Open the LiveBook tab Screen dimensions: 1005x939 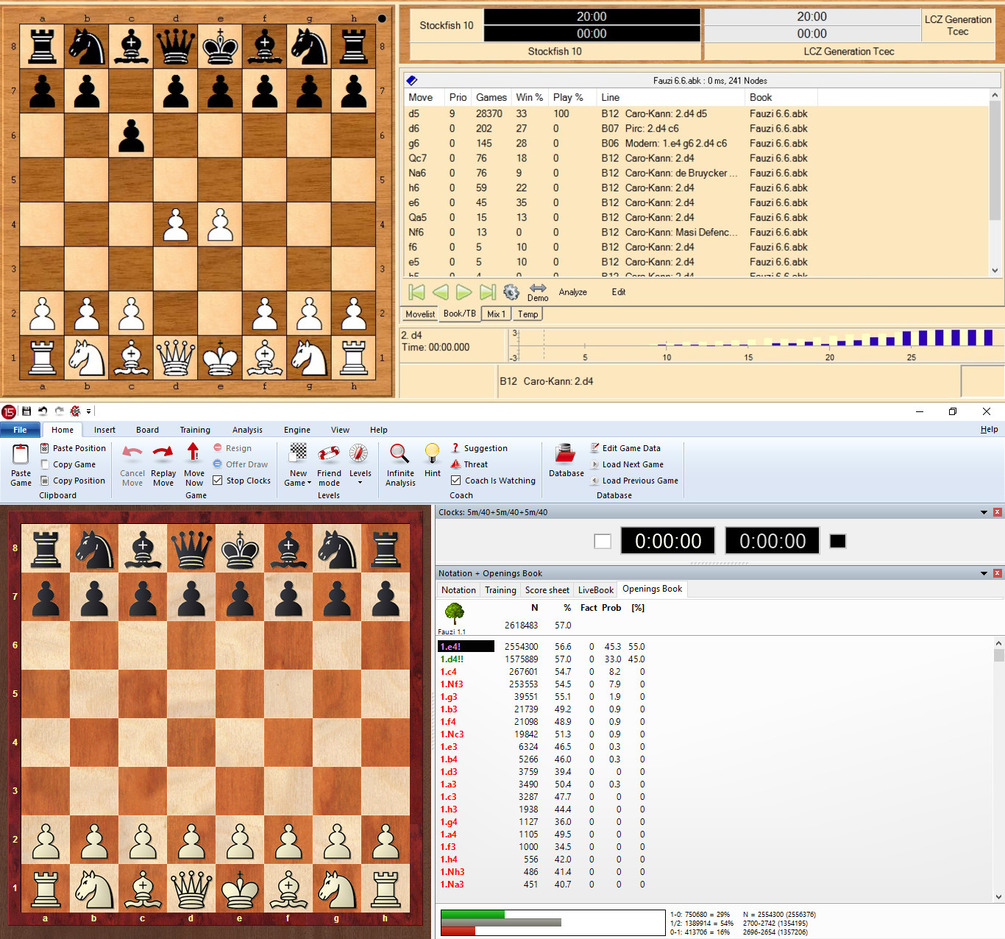coord(595,590)
